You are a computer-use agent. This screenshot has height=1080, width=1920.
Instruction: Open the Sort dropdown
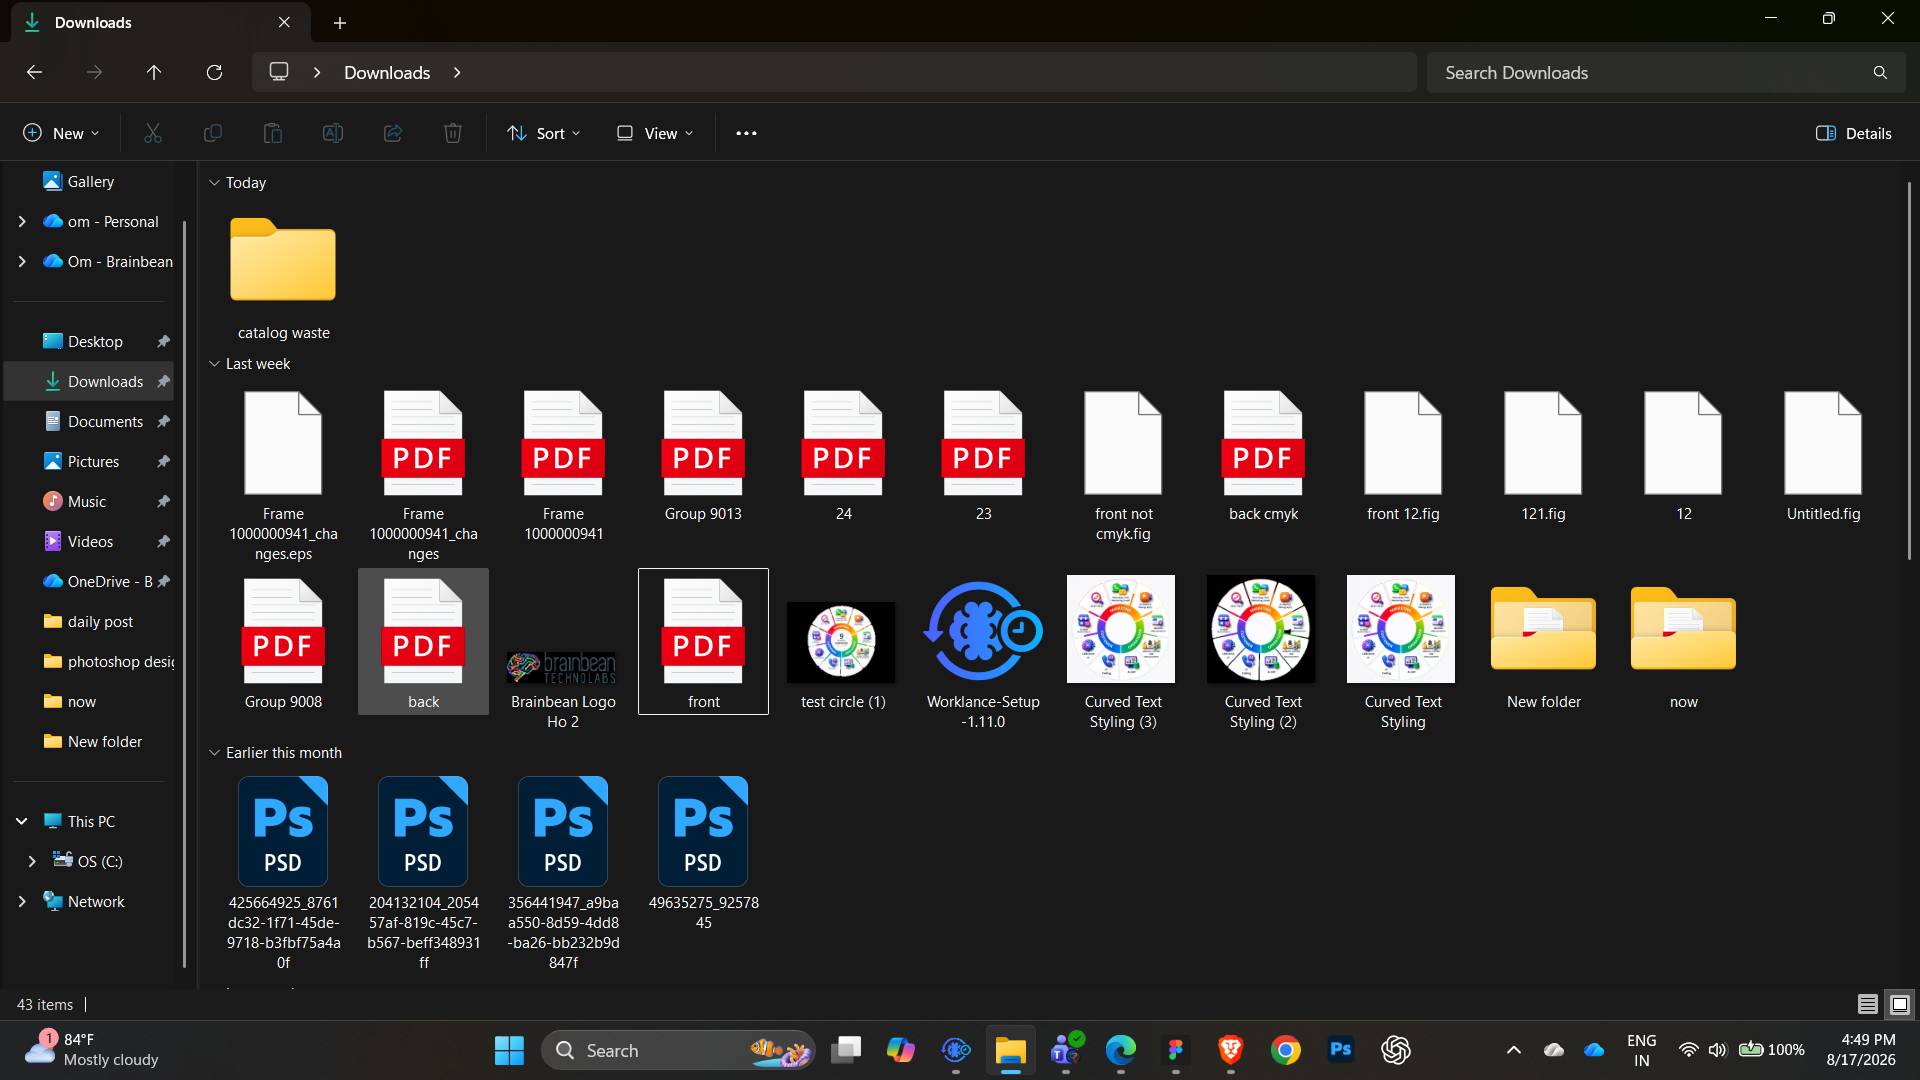tap(543, 133)
